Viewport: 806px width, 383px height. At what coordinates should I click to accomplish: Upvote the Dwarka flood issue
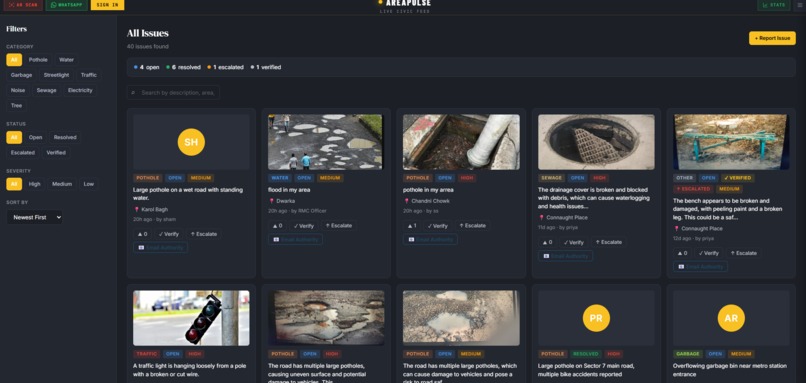pos(277,226)
